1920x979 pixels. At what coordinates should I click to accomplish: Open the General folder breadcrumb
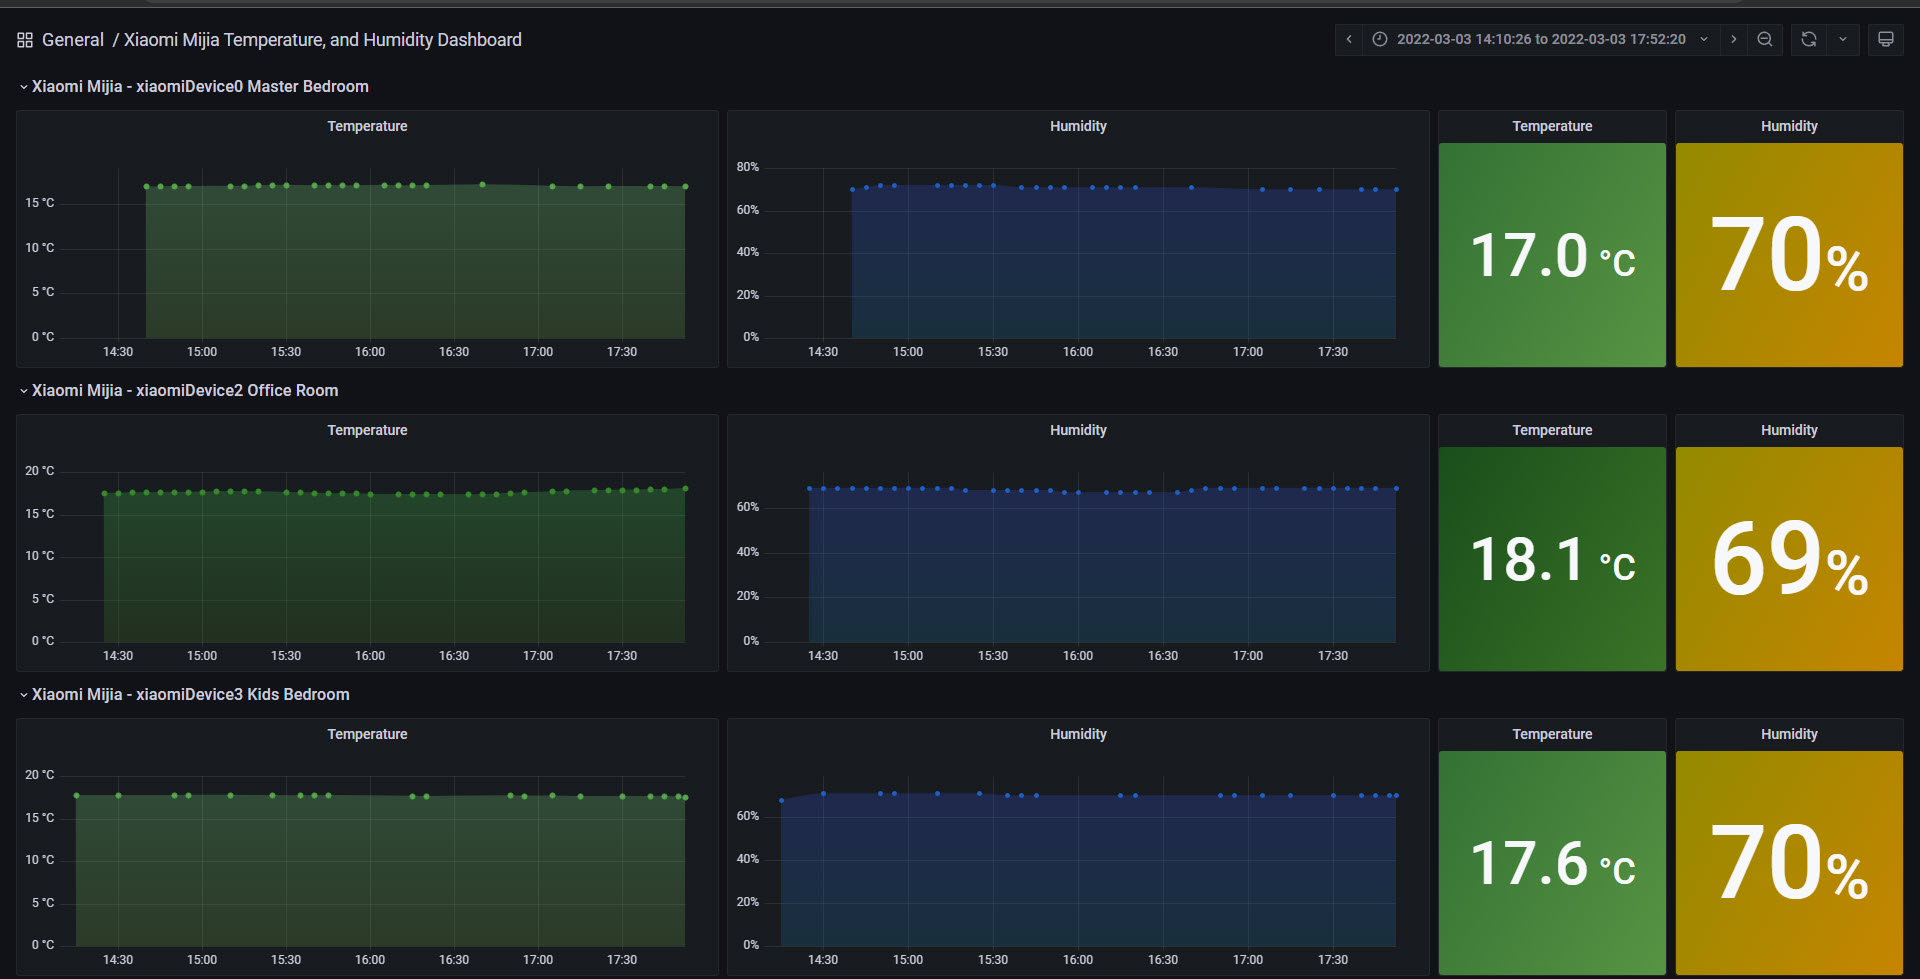[x=73, y=40]
